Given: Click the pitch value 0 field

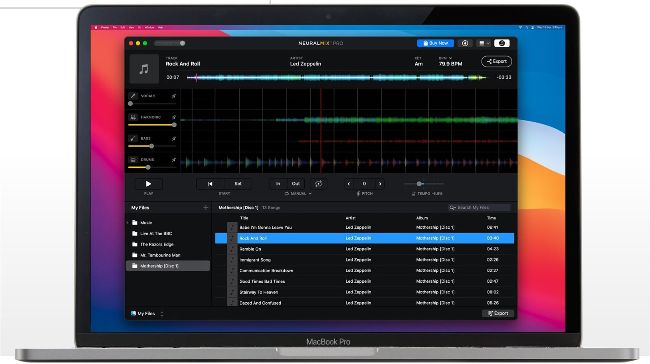Looking at the screenshot, I should pos(364,184).
